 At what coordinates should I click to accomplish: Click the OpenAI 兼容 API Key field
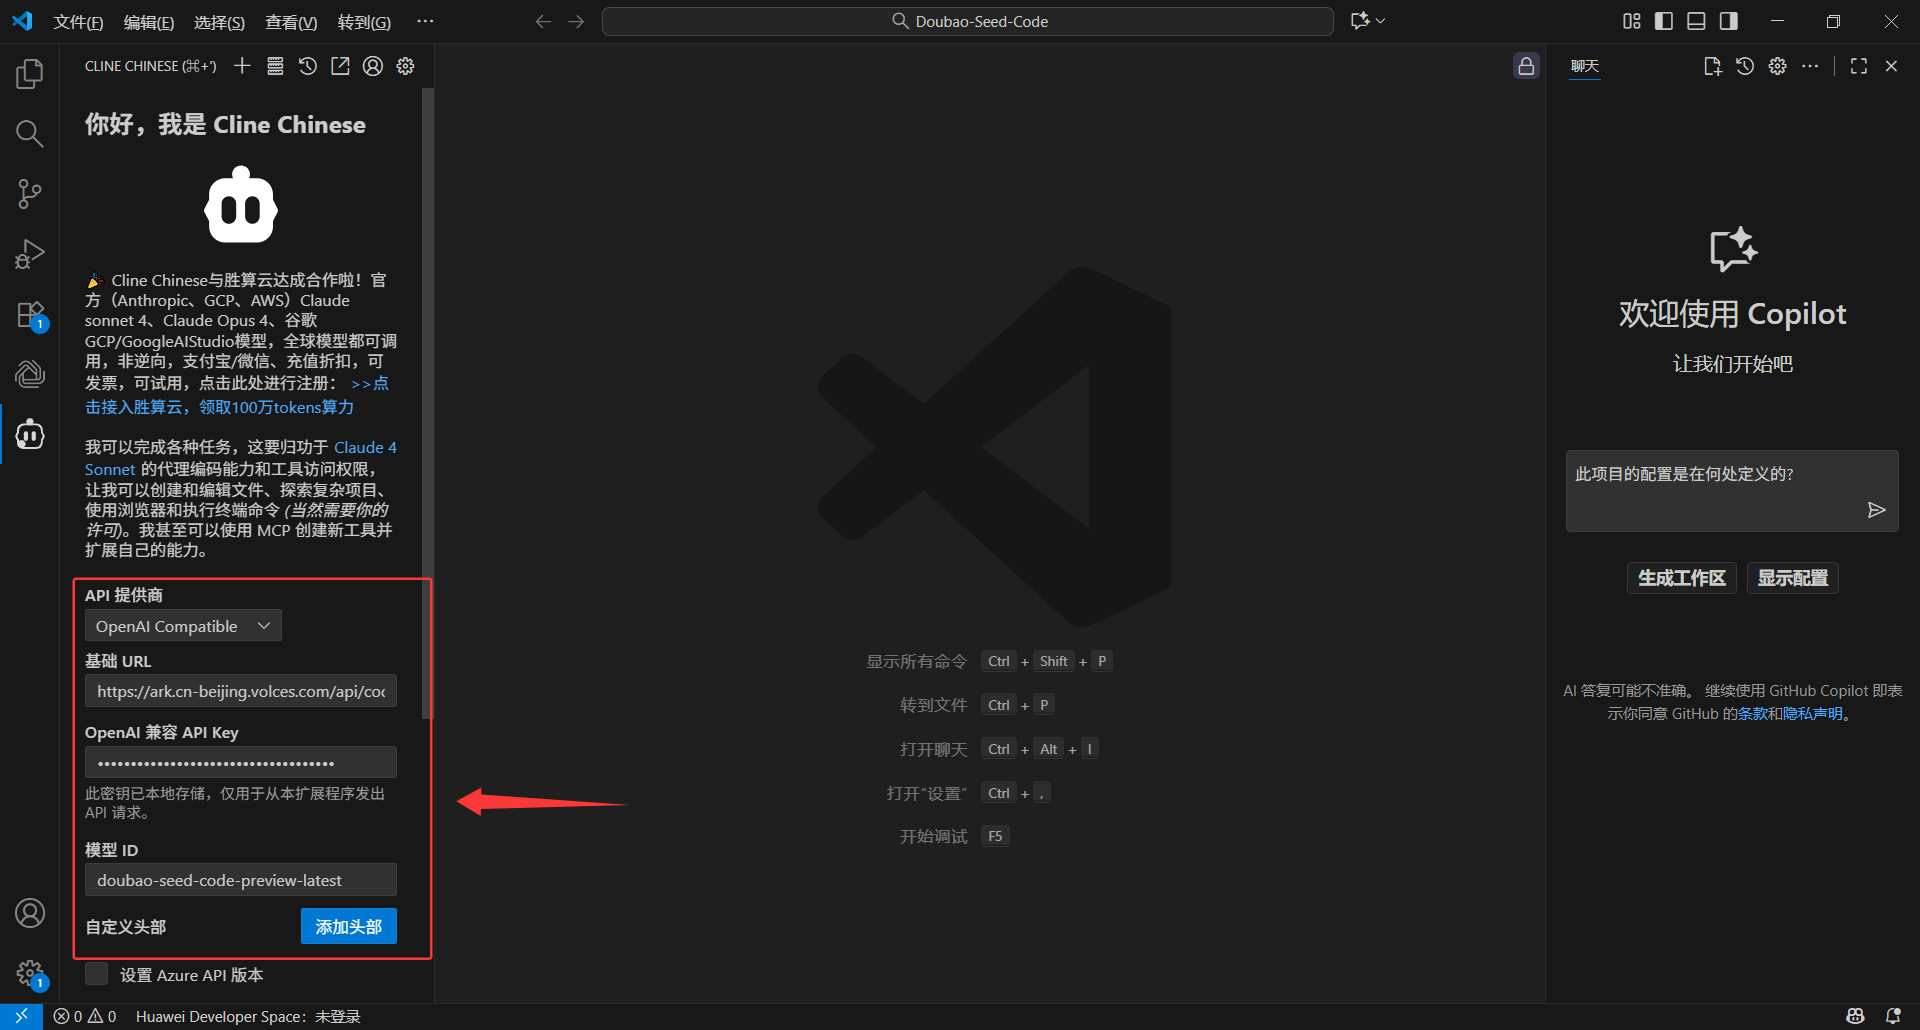(x=241, y=762)
